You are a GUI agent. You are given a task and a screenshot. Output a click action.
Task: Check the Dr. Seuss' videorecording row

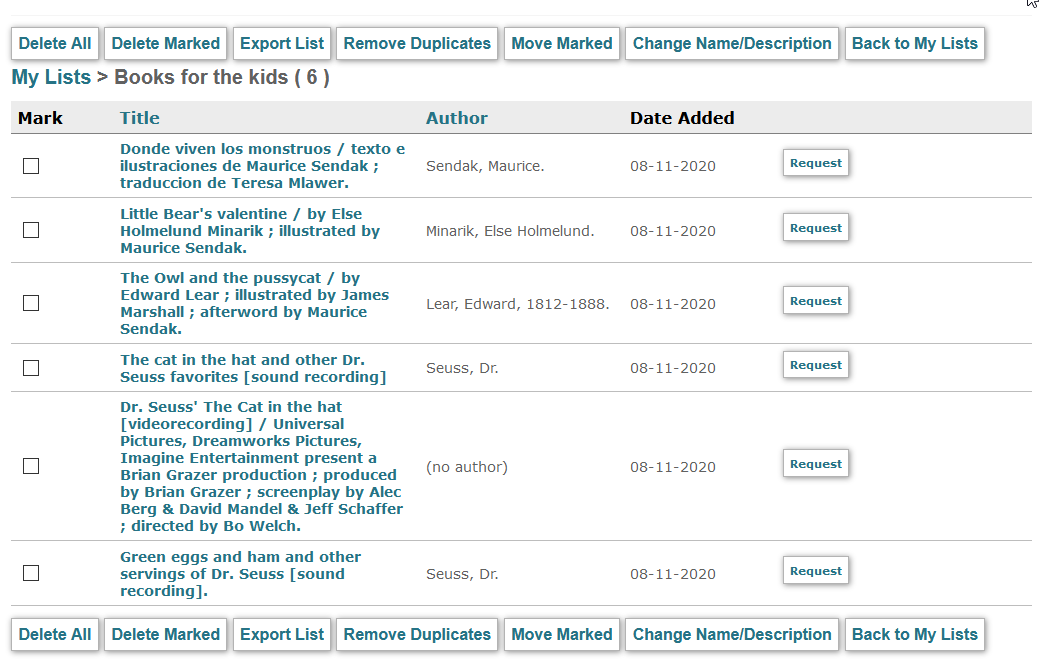pyautogui.click(x=31, y=466)
